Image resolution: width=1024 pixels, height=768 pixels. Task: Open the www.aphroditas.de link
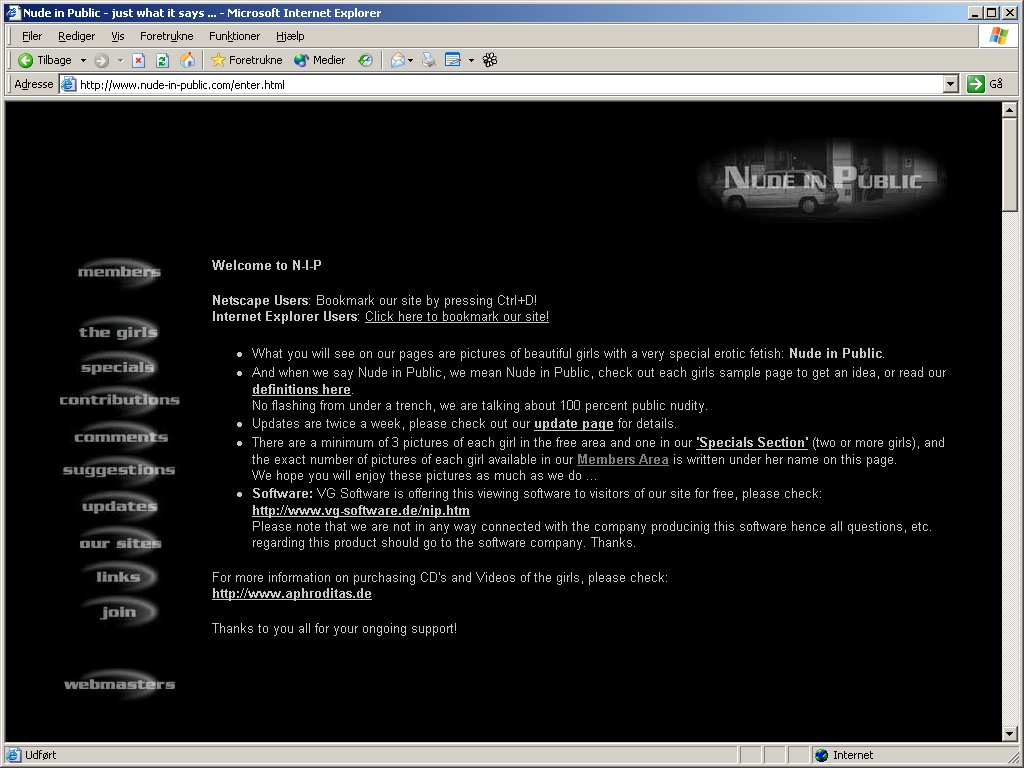[x=292, y=594]
